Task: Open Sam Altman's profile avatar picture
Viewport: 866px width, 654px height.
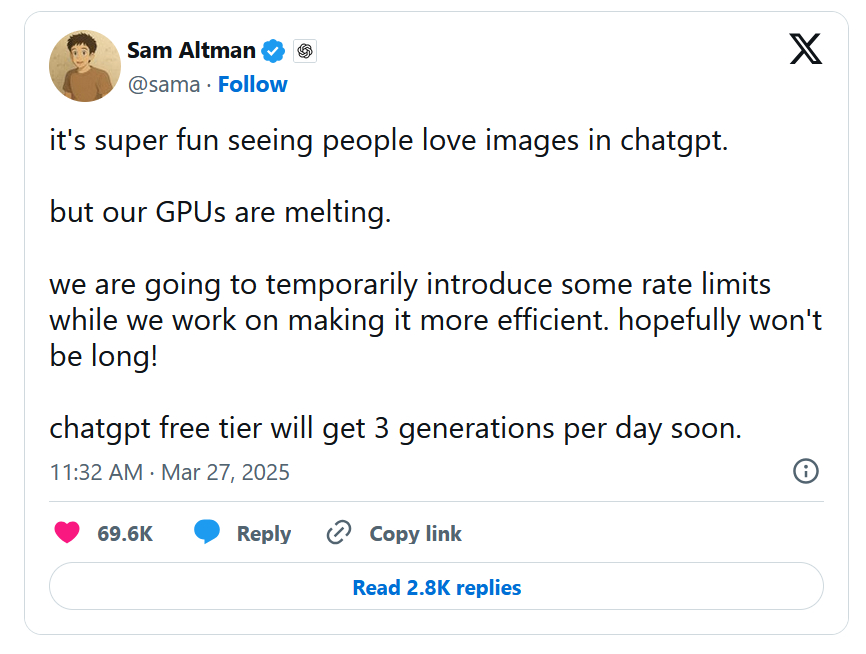Action: tap(85, 66)
